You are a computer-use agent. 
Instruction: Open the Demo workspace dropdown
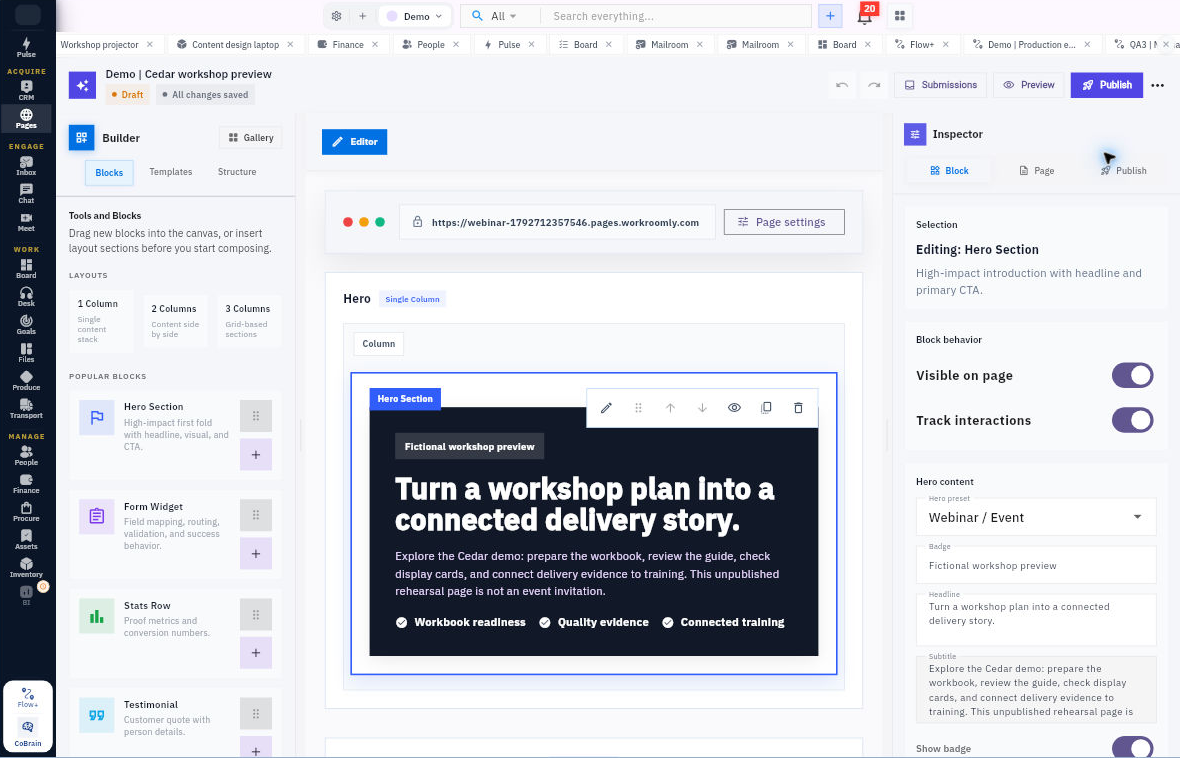click(x=415, y=16)
